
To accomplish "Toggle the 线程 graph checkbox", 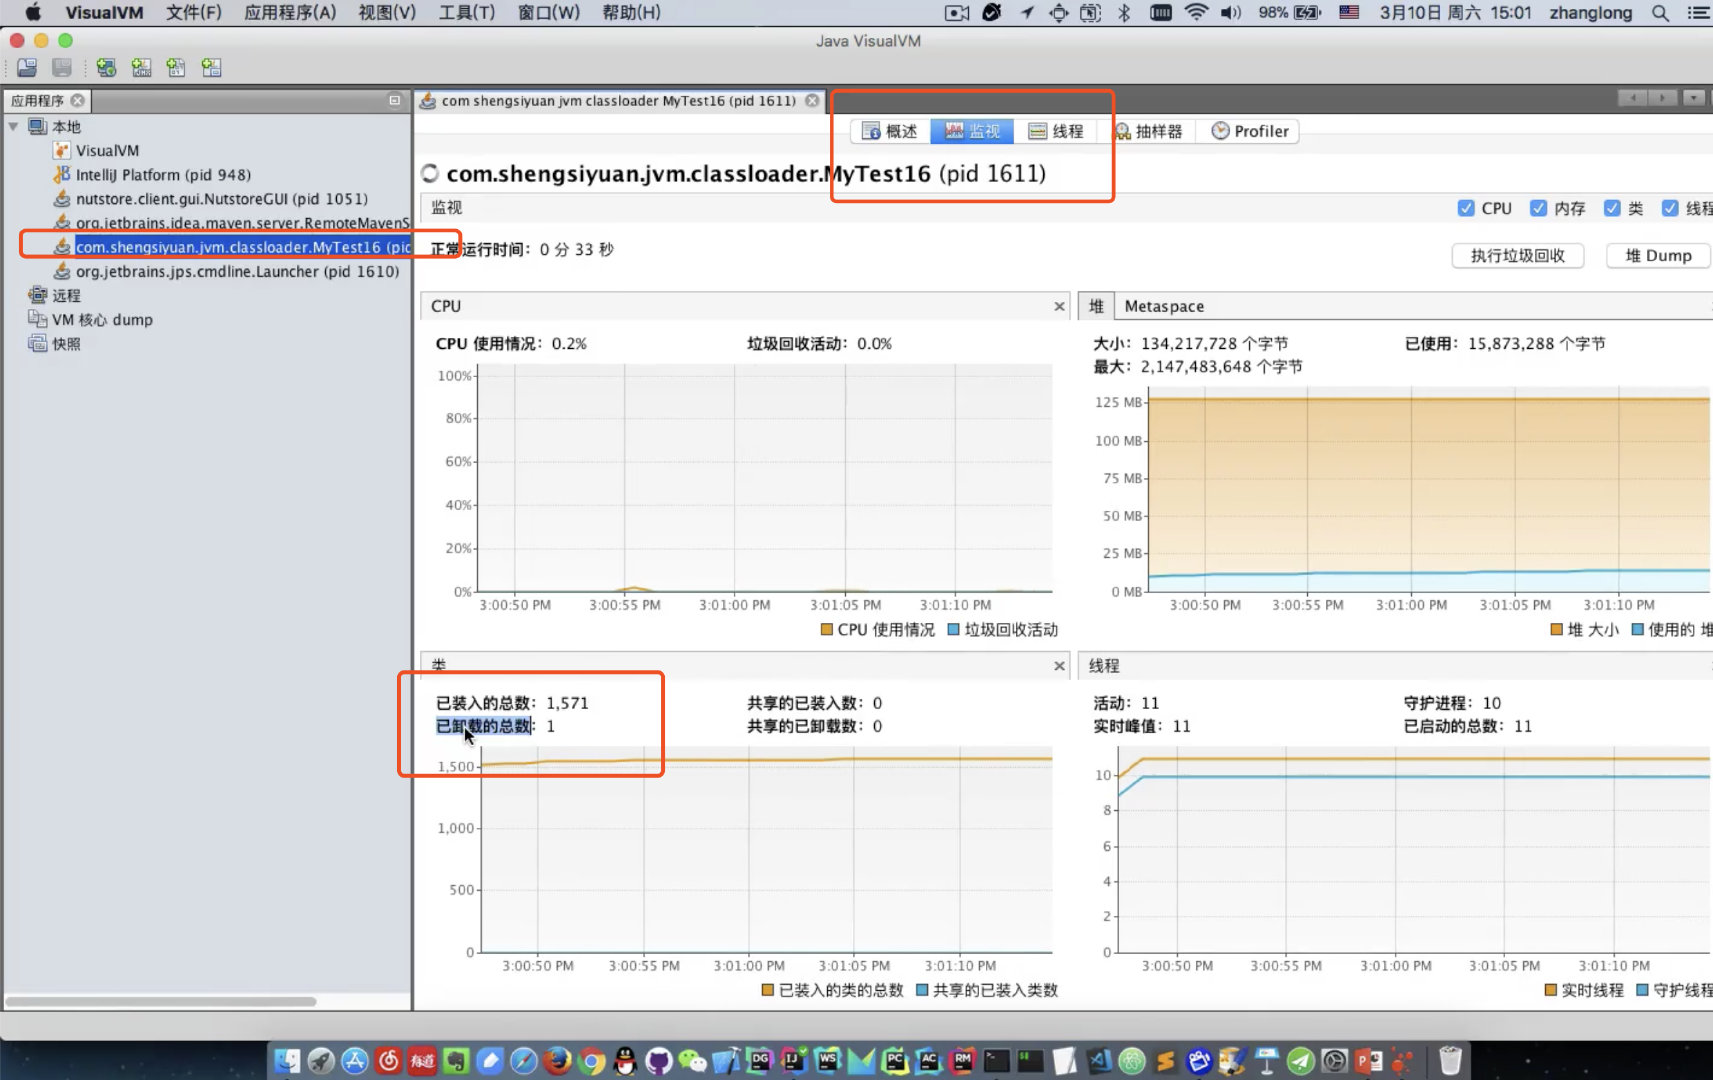I will 1670,208.
